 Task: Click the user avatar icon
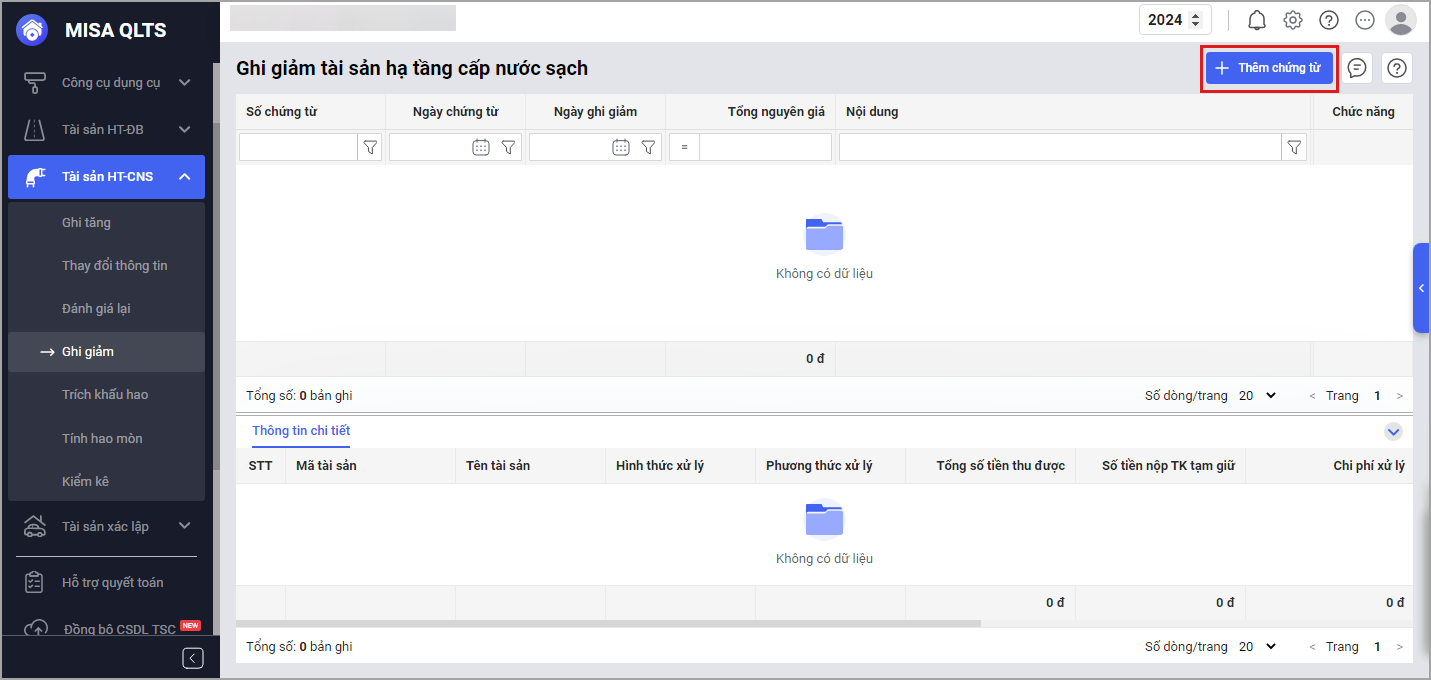point(1401,20)
